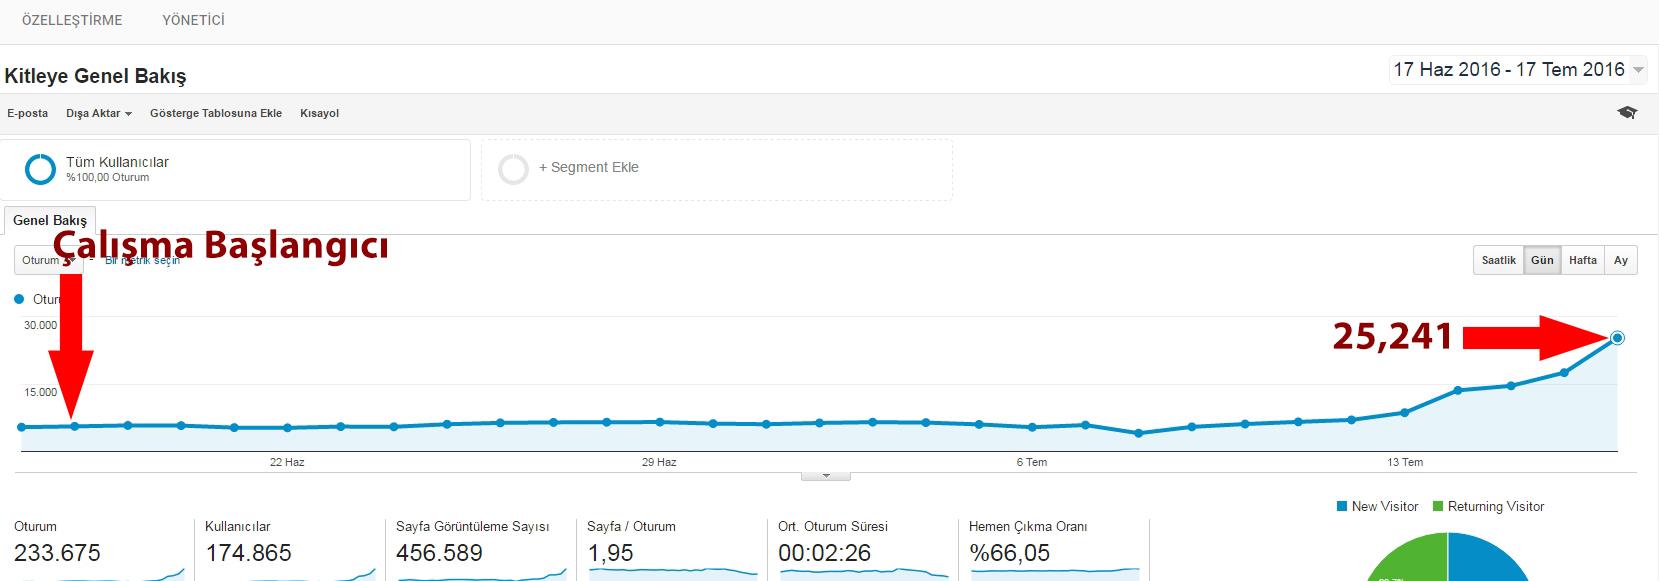Screen dimensions: 1659x581
Task: Click the 13 Tem axis label
Action: [x=1405, y=462]
